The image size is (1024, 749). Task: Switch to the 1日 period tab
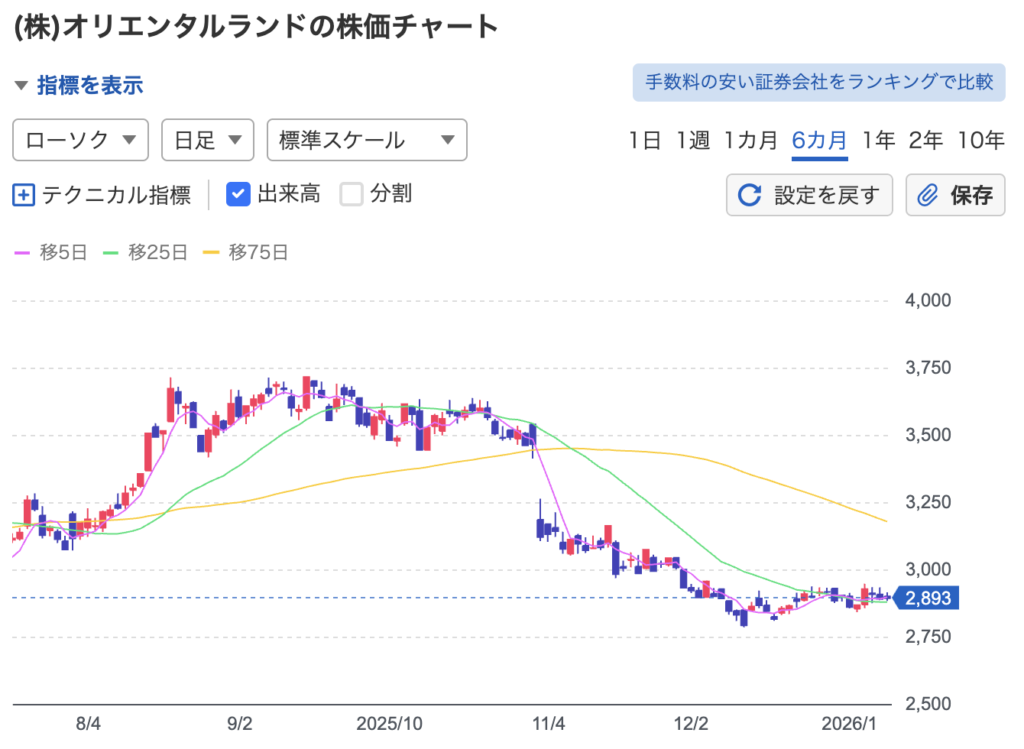pyautogui.click(x=645, y=140)
